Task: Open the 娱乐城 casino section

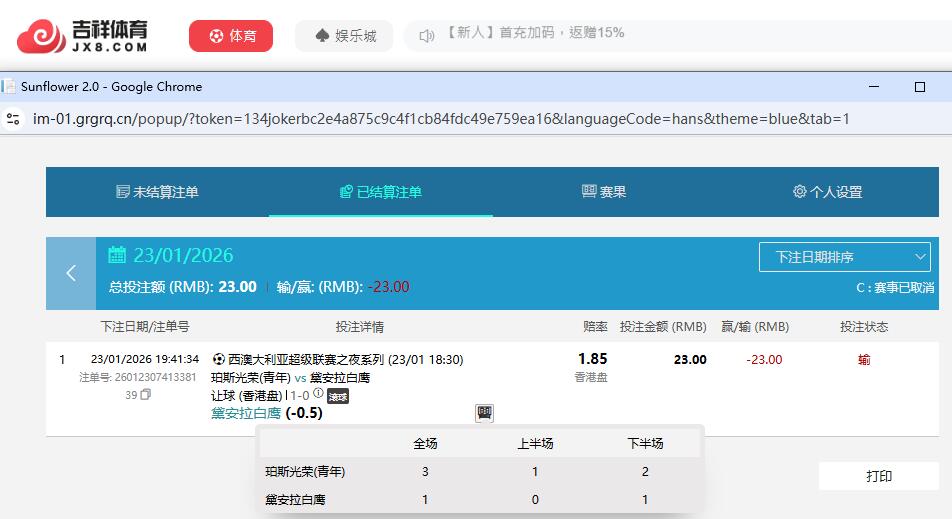Action: [x=344, y=36]
